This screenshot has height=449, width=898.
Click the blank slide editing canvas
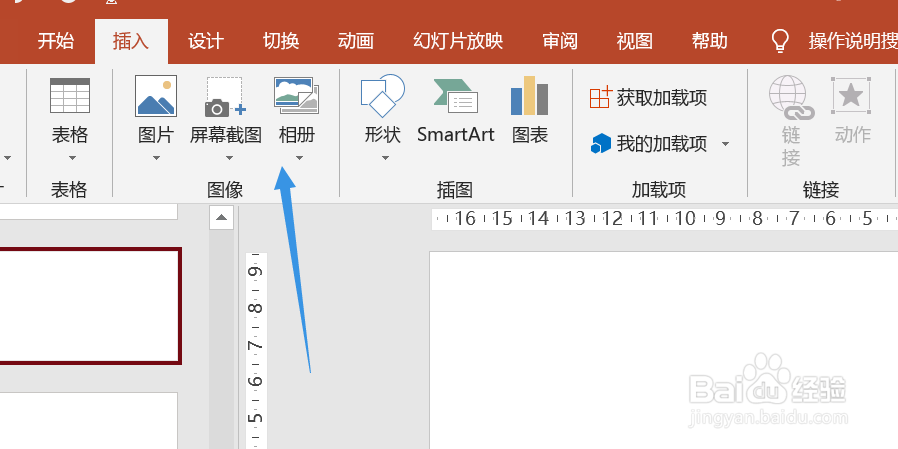(x=664, y=350)
